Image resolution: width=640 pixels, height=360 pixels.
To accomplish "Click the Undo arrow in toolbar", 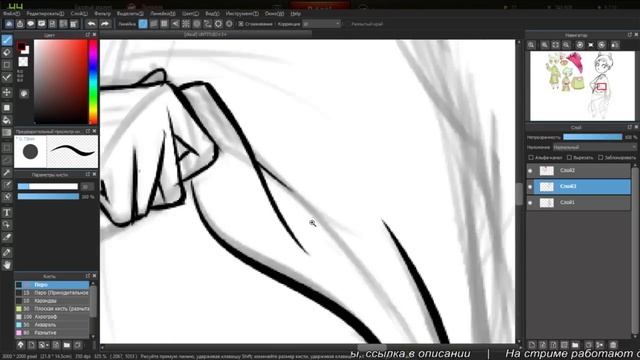I will [91, 24].
